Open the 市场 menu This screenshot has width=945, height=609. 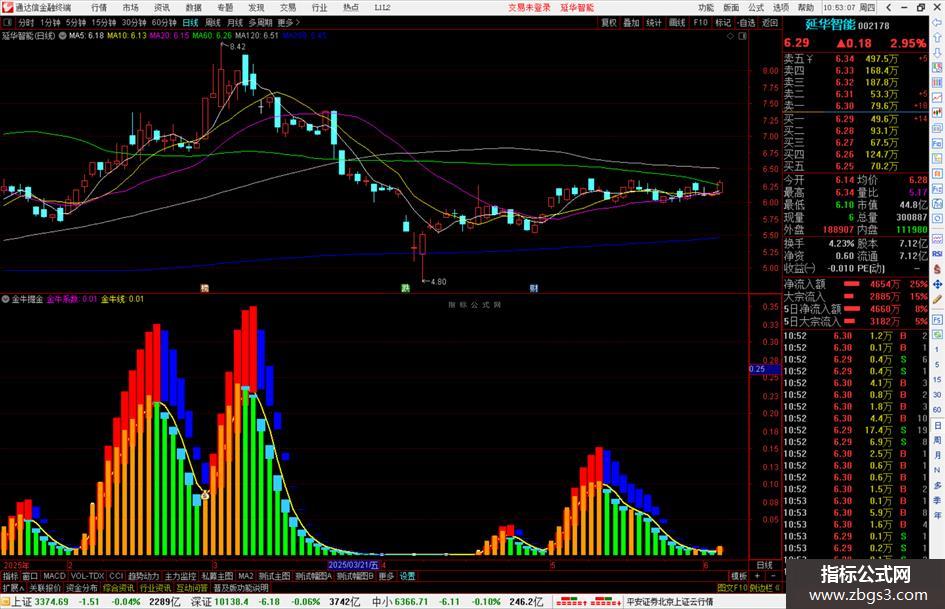click(130, 8)
